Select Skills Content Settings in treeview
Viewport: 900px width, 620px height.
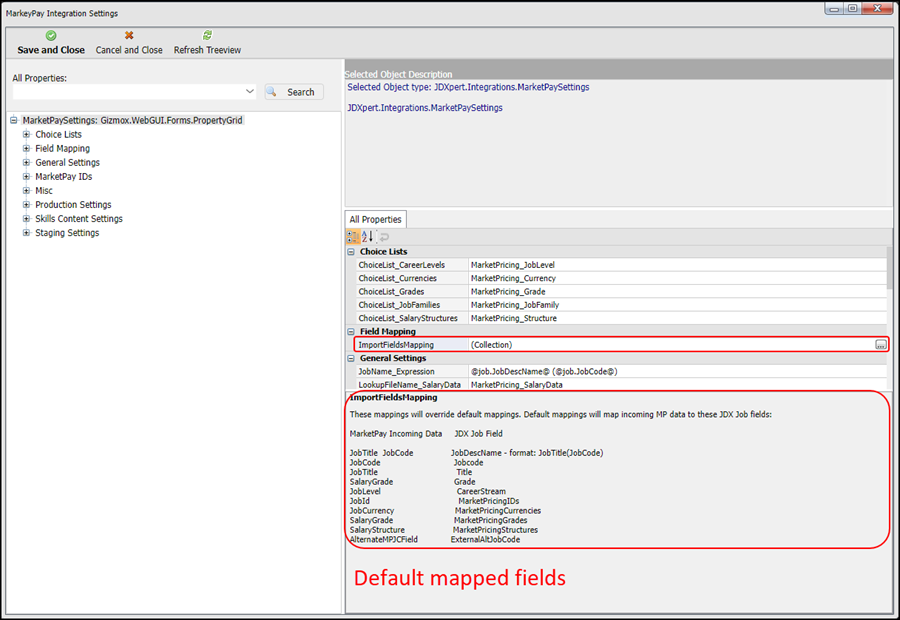tap(79, 219)
